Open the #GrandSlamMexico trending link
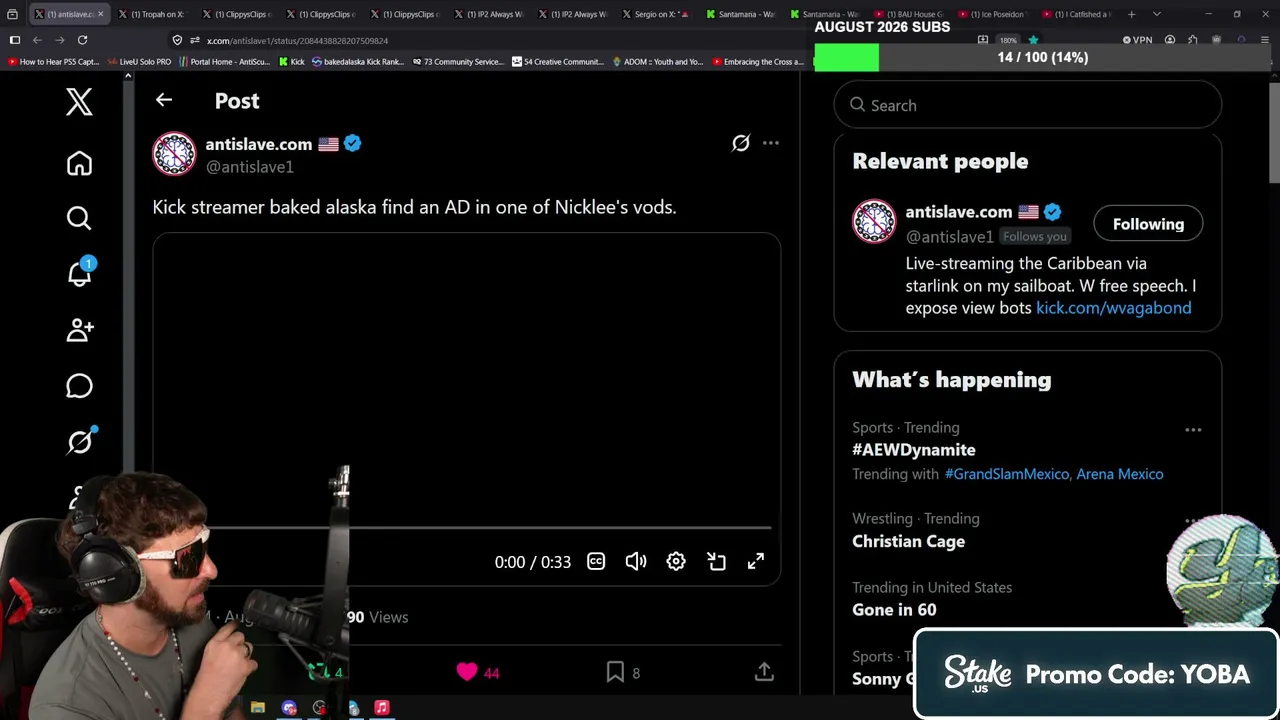 click(x=1007, y=474)
